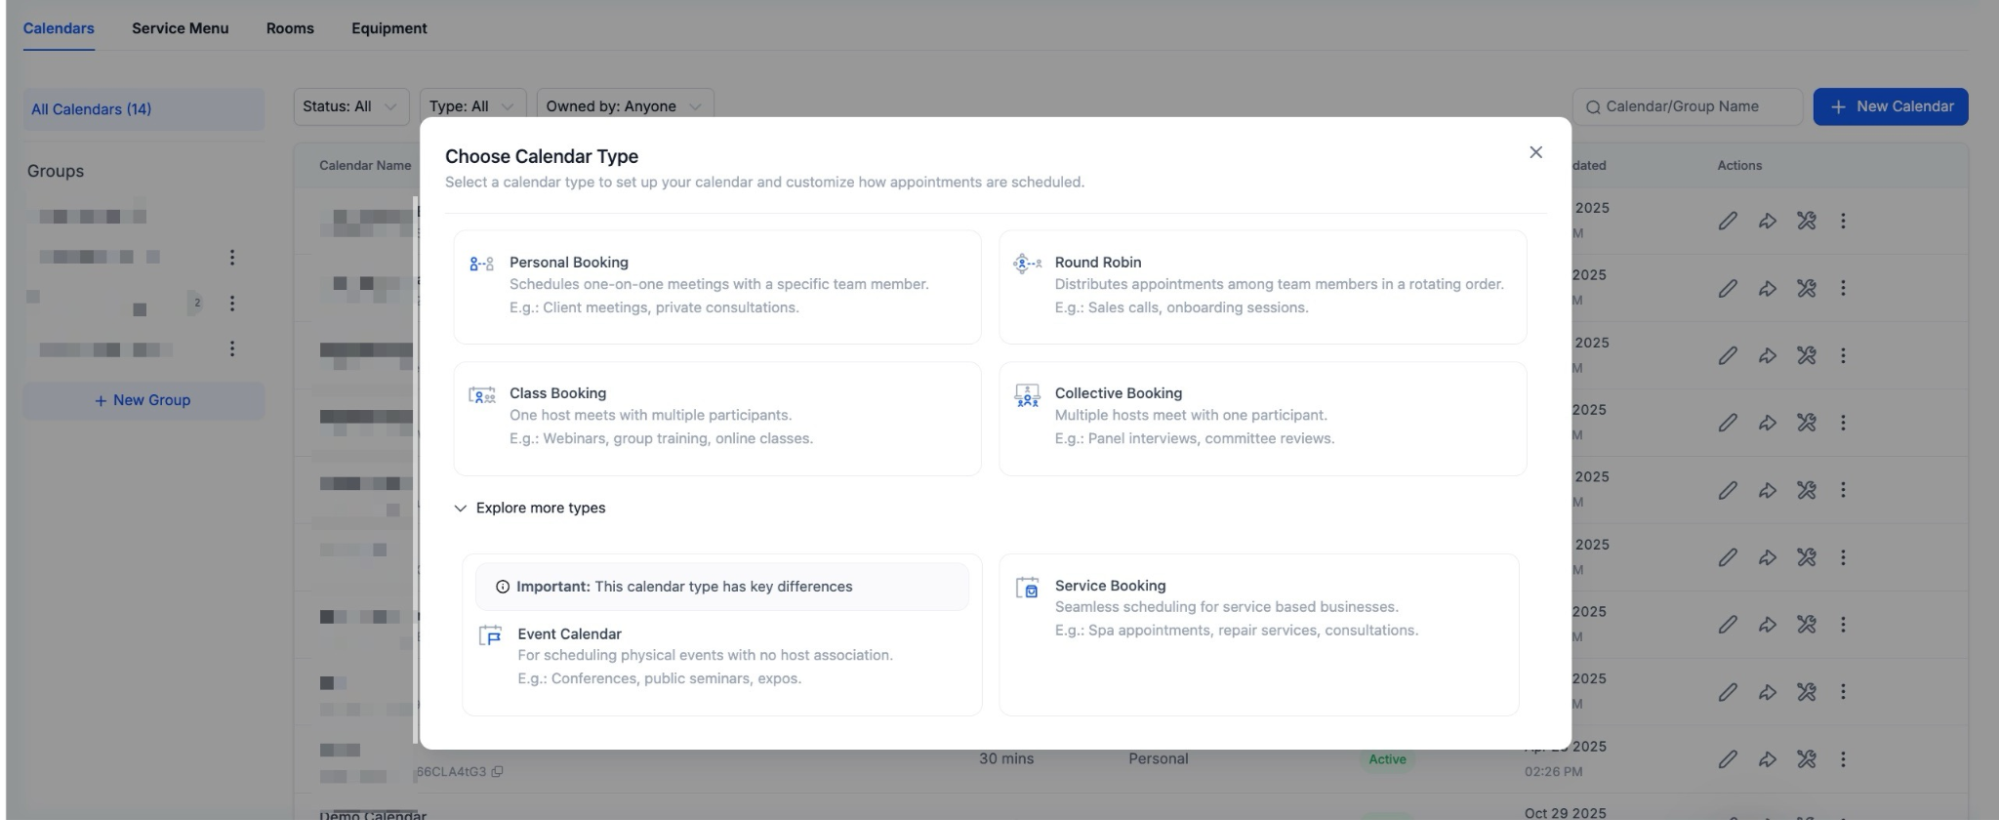Select the Personal Booking calendar type
Viewport: 1999px width, 820px height.
716,286
